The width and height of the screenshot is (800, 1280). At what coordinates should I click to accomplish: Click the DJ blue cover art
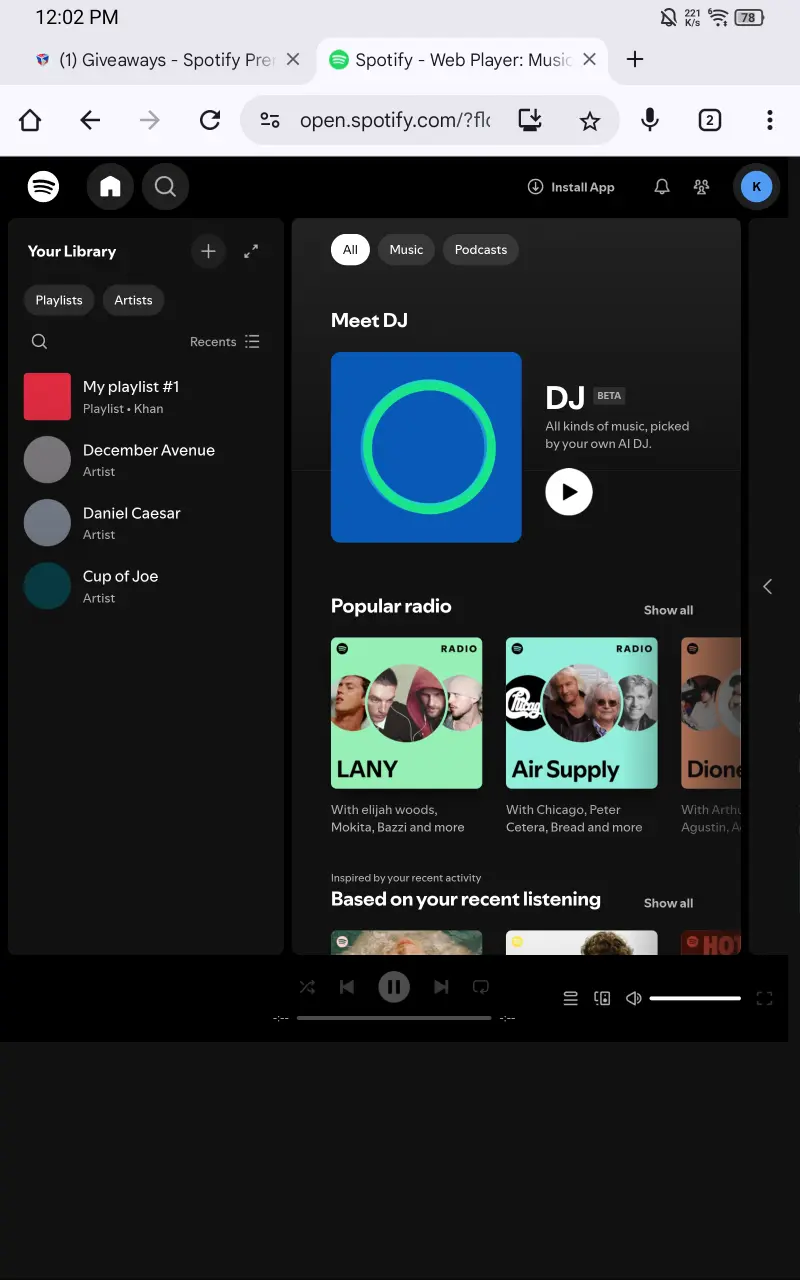pyautogui.click(x=426, y=447)
